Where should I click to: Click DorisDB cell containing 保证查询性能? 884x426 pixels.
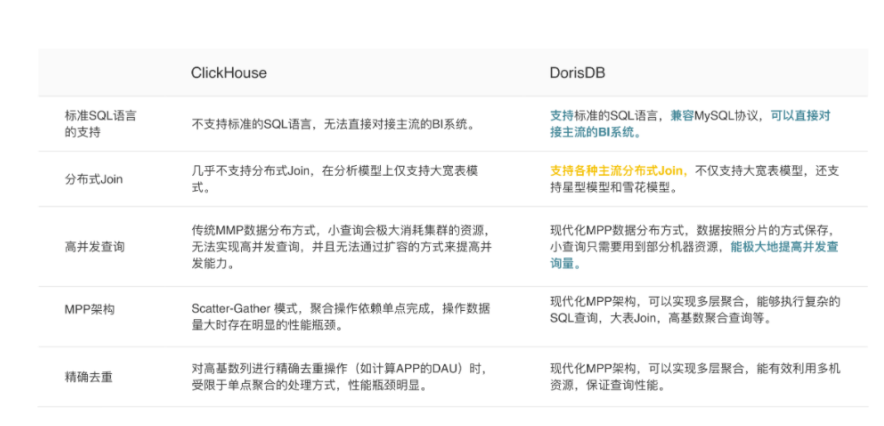click(695, 377)
